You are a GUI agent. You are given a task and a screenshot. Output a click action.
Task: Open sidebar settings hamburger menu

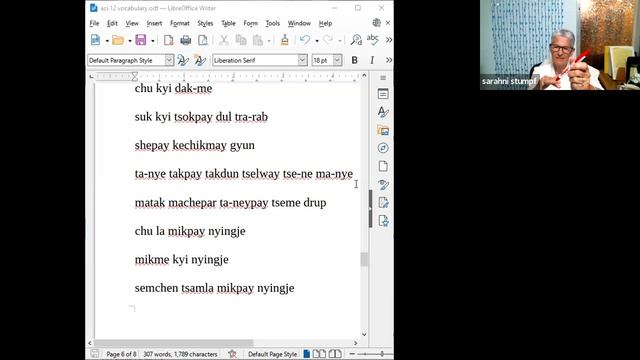coord(383,78)
